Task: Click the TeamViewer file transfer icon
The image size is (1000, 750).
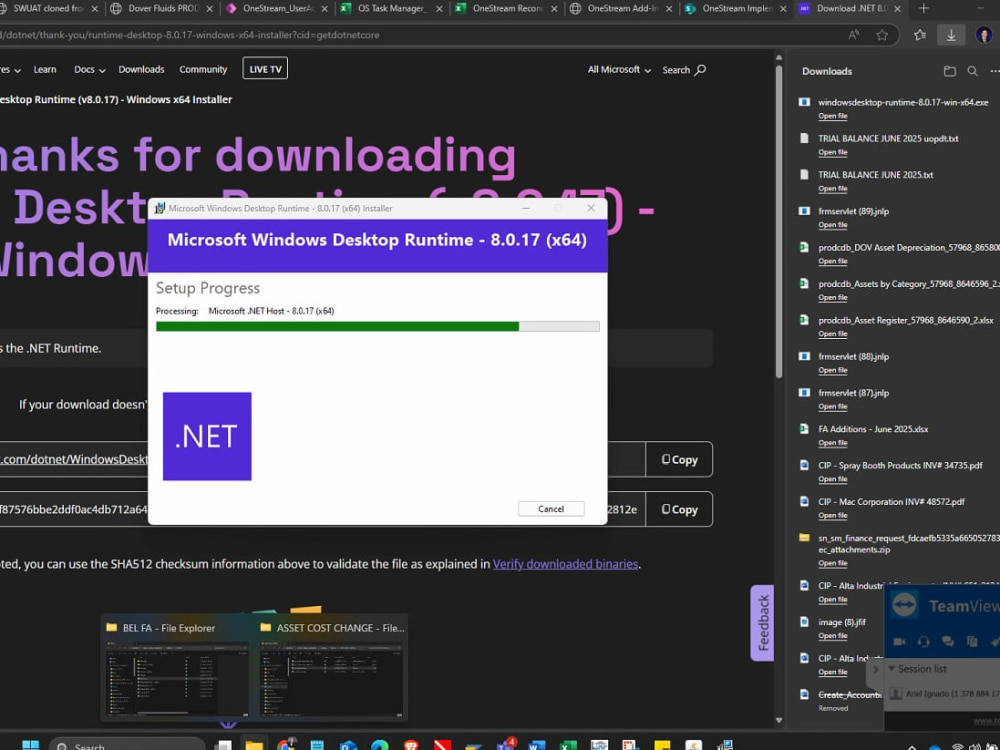Action: tap(972, 642)
